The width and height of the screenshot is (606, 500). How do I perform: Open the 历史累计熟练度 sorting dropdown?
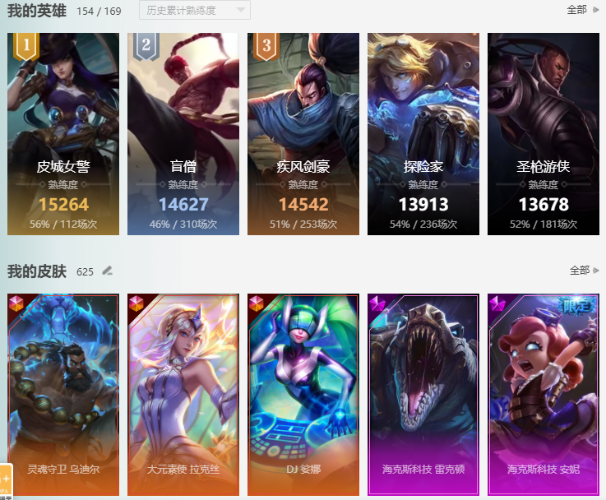(x=194, y=10)
